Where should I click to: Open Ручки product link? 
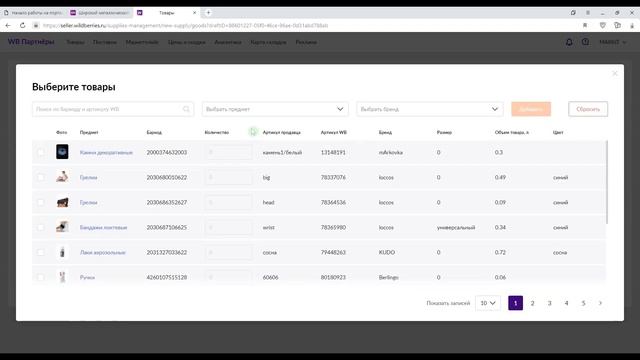click(x=87, y=277)
